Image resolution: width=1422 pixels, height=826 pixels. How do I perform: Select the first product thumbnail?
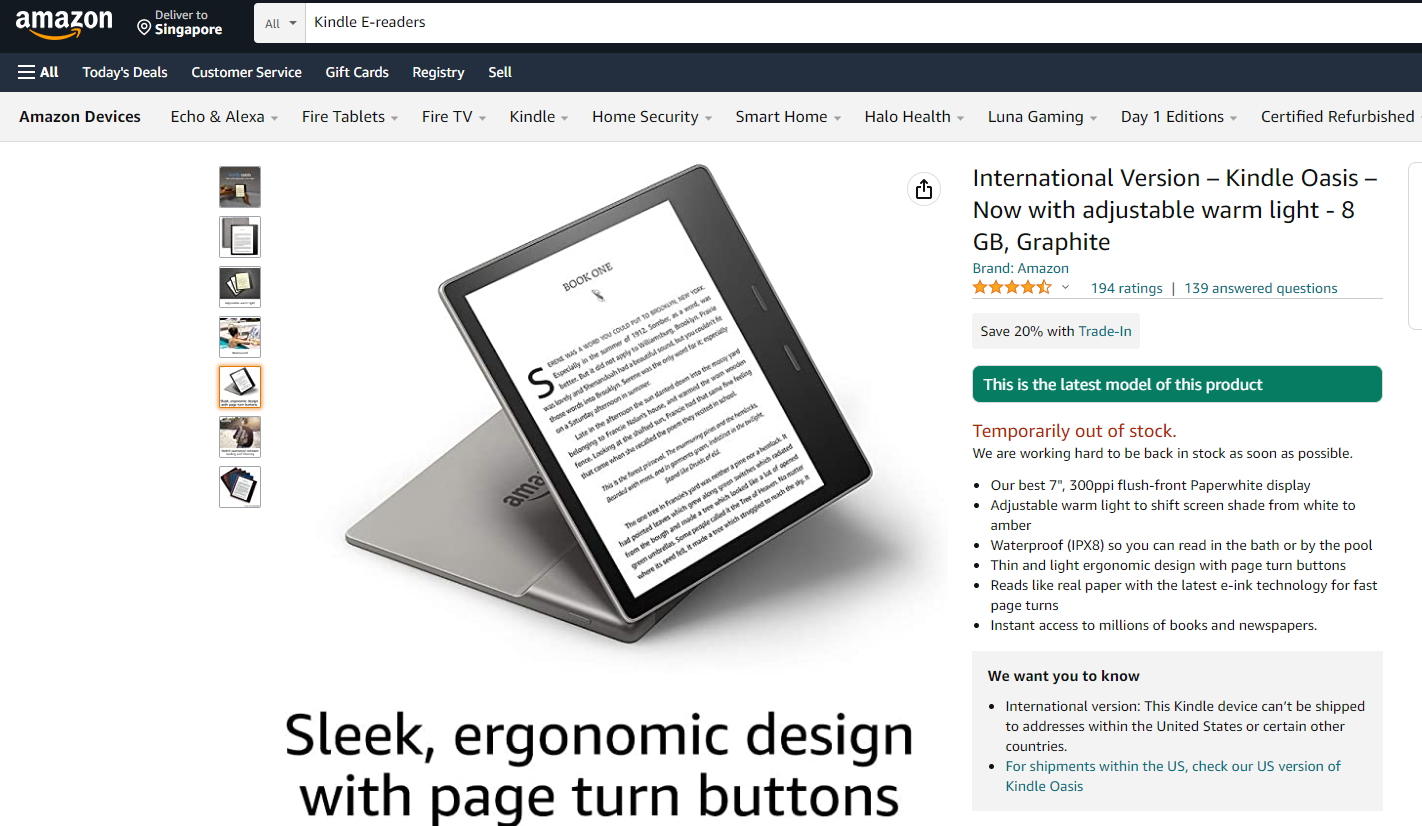point(240,187)
